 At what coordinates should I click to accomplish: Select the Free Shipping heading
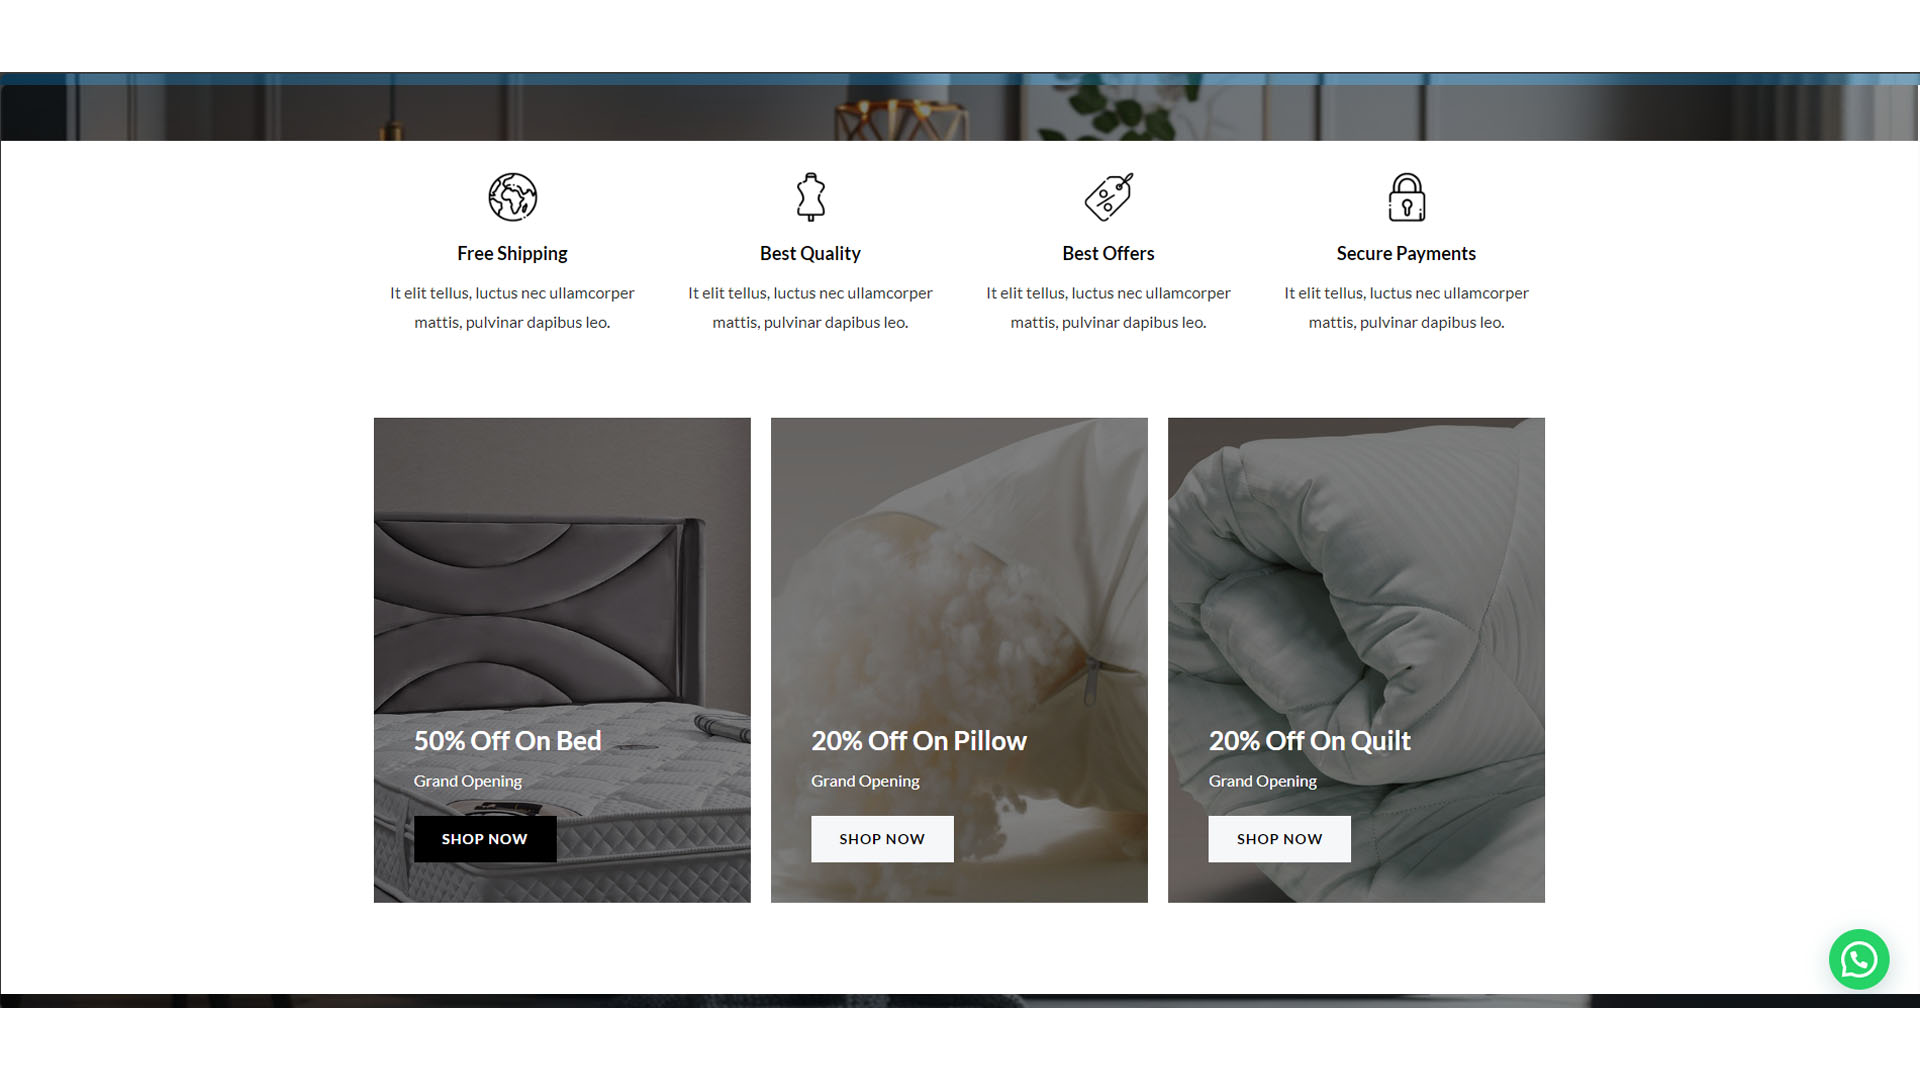512,253
